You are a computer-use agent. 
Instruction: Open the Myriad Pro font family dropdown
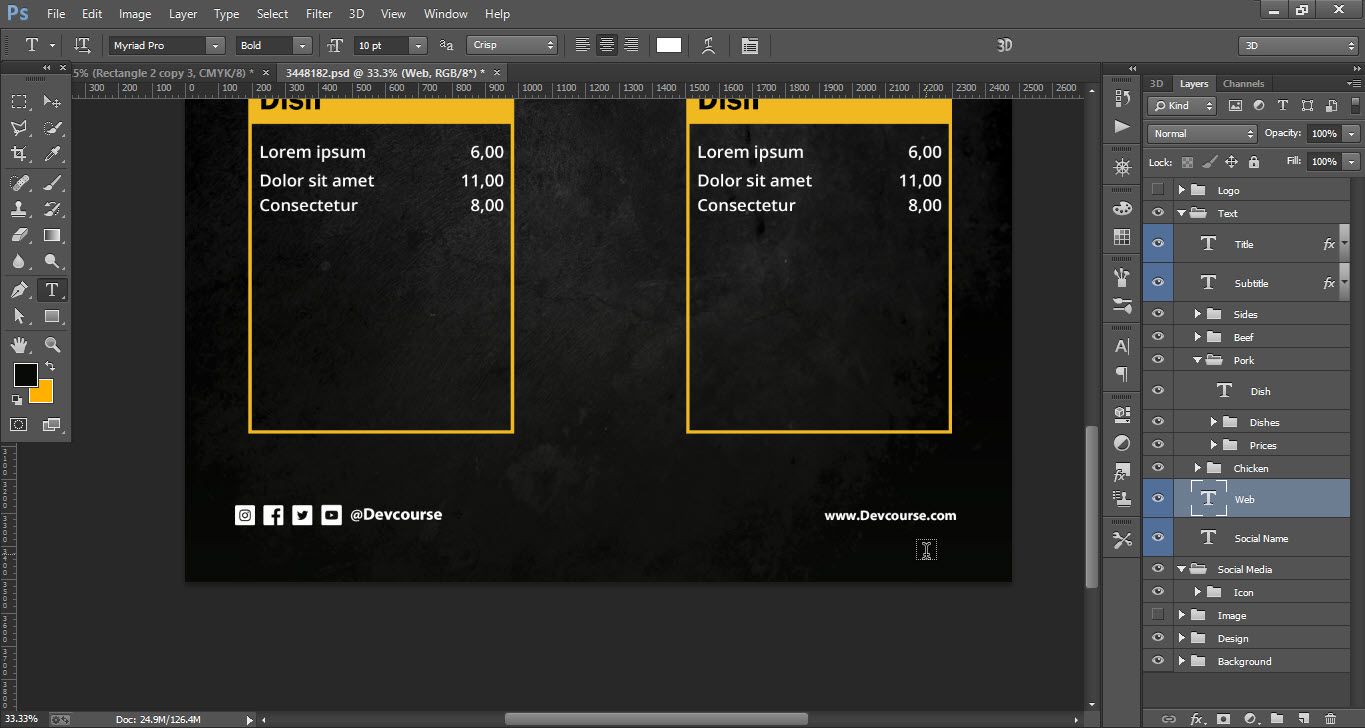[x=216, y=45]
